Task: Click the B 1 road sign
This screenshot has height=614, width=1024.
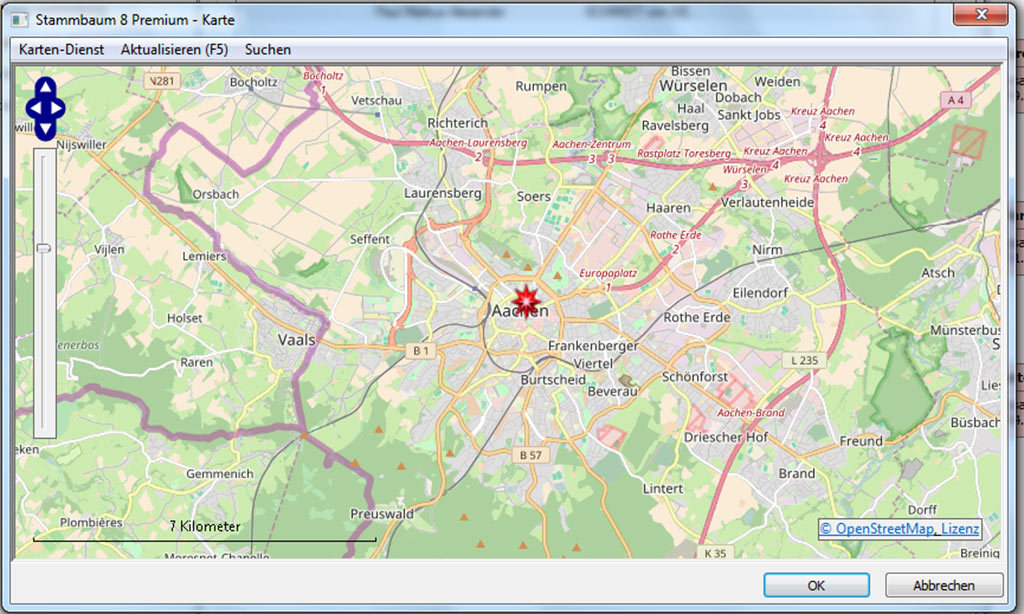Action: [x=421, y=351]
